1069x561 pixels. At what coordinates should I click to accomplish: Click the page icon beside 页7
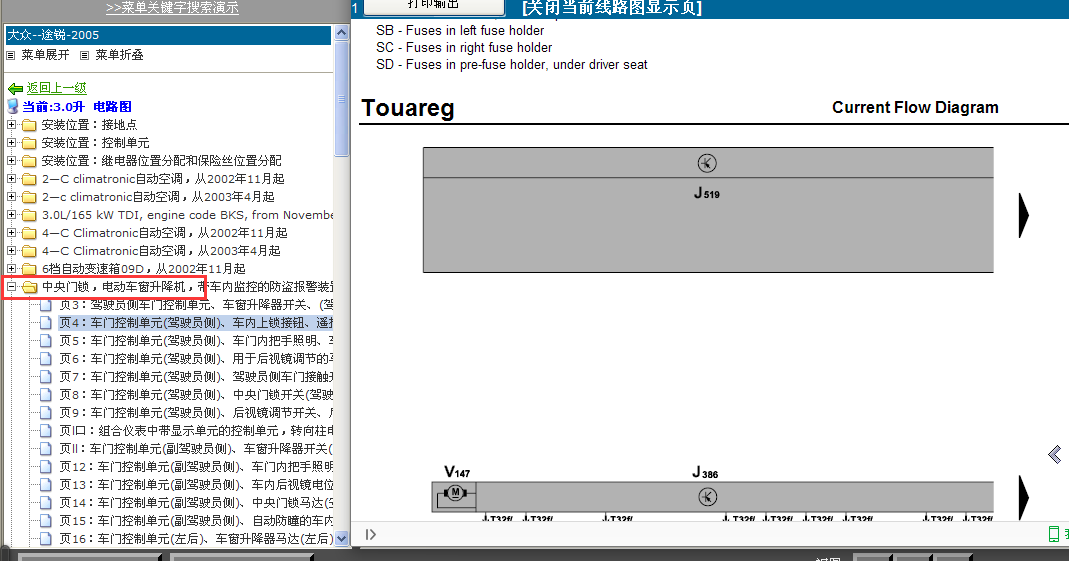coord(46,377)
